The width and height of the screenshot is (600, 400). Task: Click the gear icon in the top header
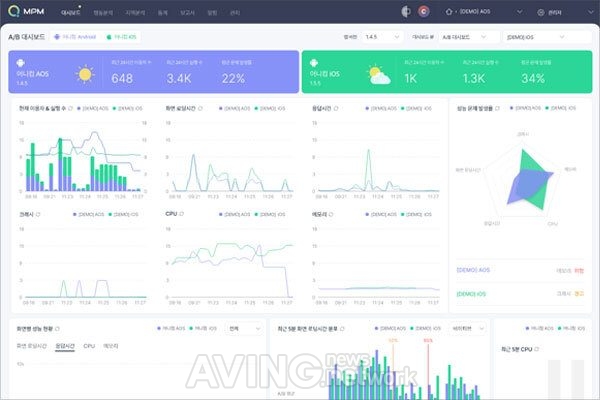click(541, 12)
